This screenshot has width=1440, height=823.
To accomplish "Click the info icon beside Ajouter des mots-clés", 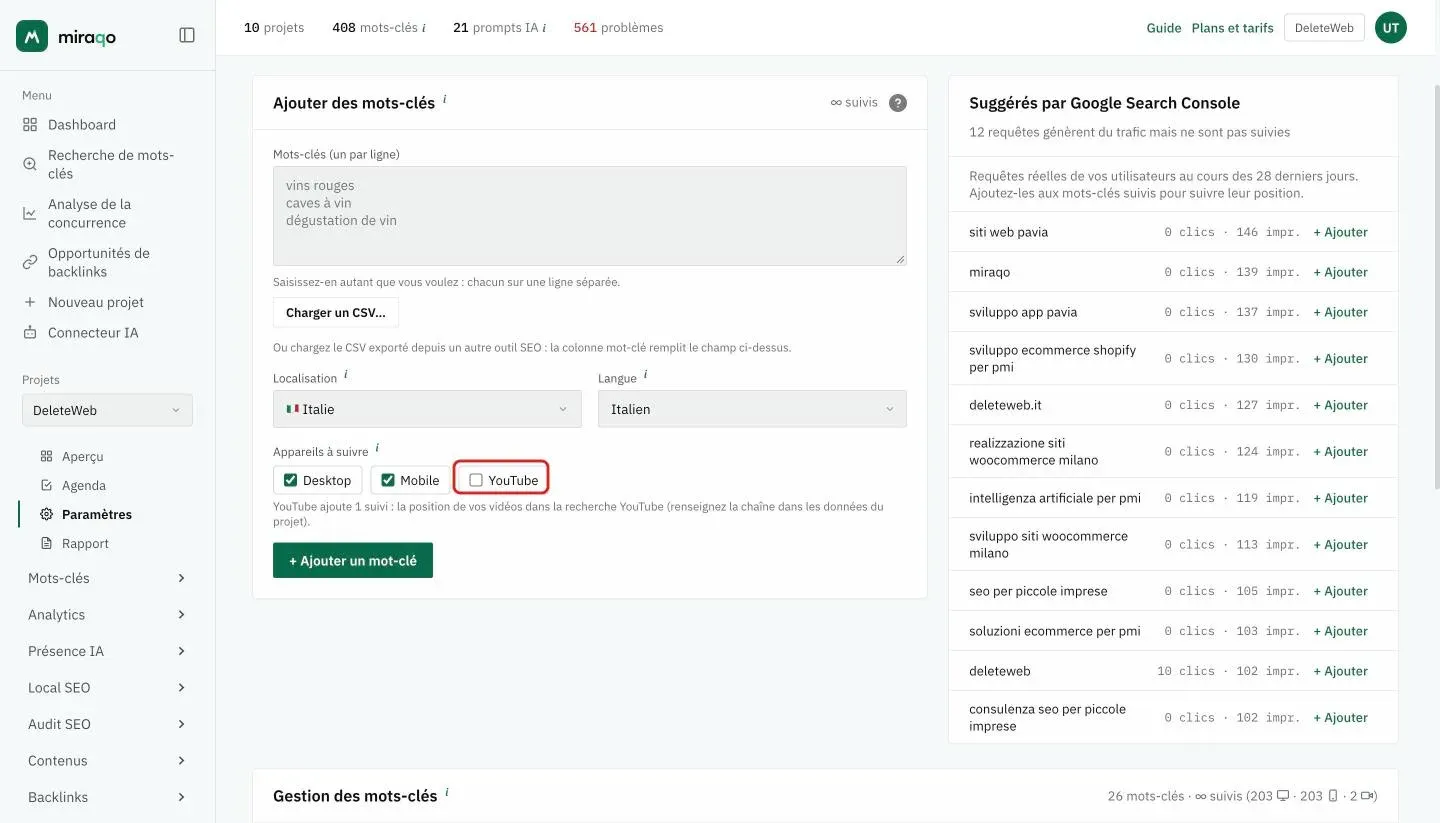I will coord(445,99).
